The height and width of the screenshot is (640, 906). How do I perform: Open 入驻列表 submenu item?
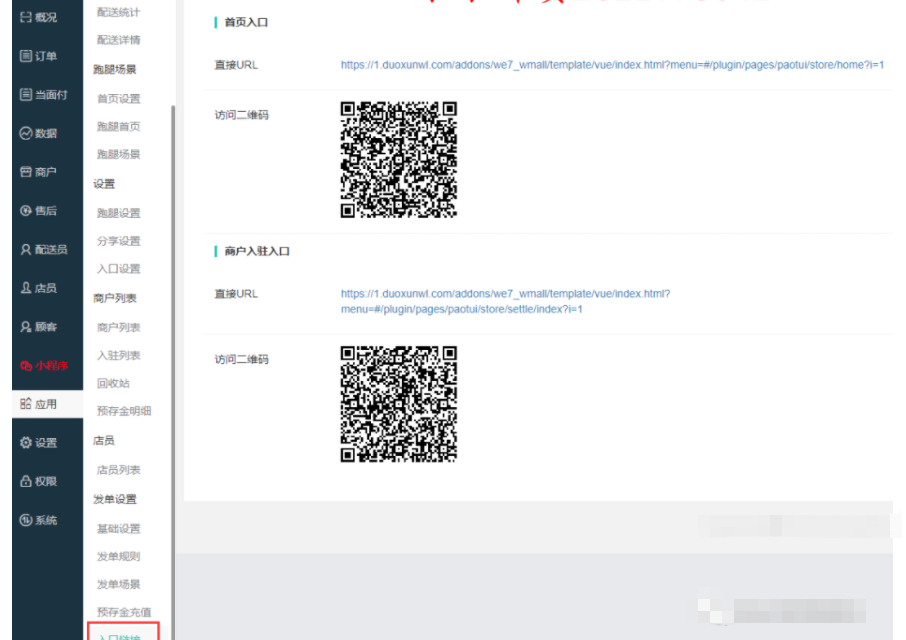click(x=118, y=355)
